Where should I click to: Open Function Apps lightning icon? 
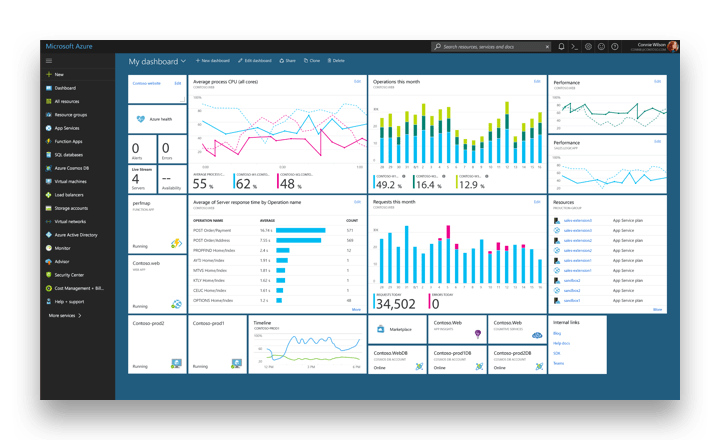pyautogui.click(x=49, y=141)
